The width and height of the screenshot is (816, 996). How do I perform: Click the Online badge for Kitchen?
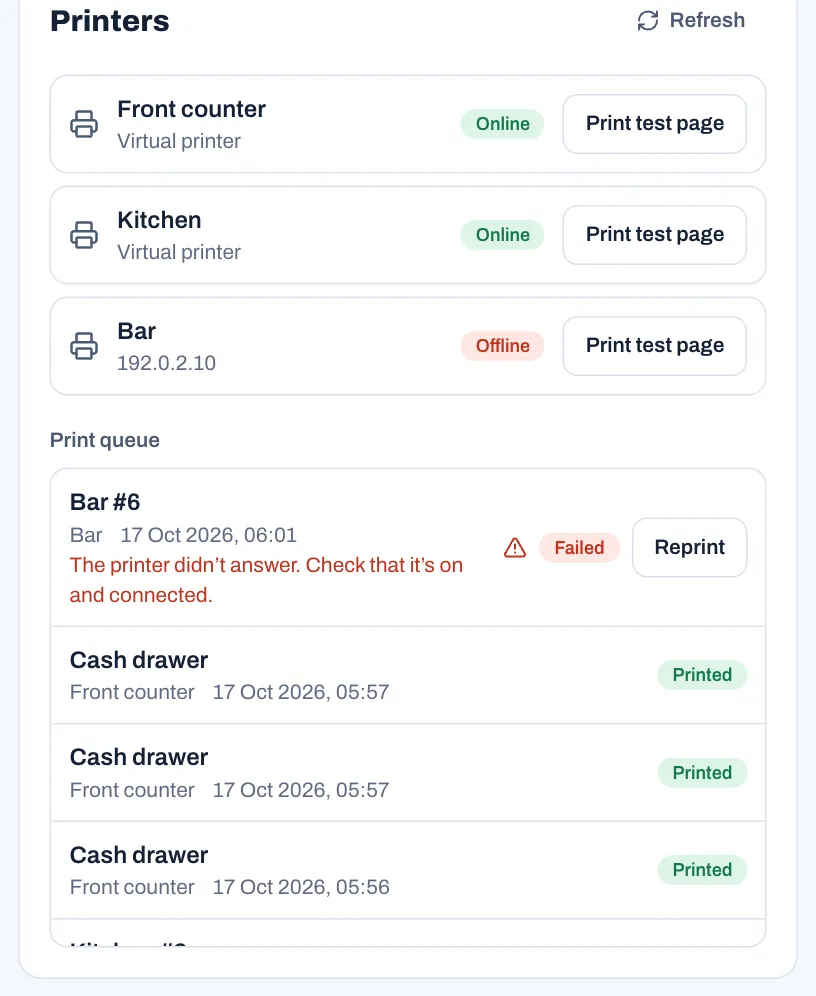click(x=502, y=235)
